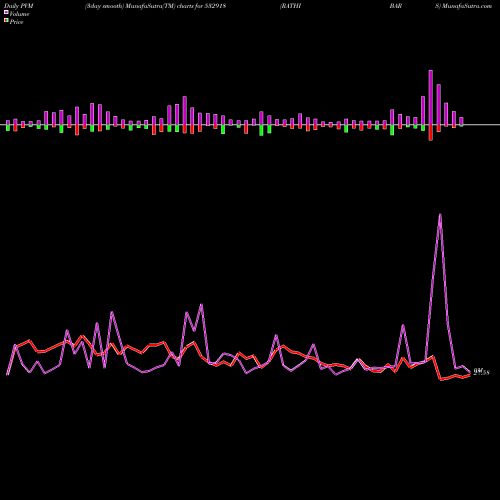Click the highest peak of the magenta volume line
The width and height of the screenshot is (500, 500).
(x=440, y=215)
